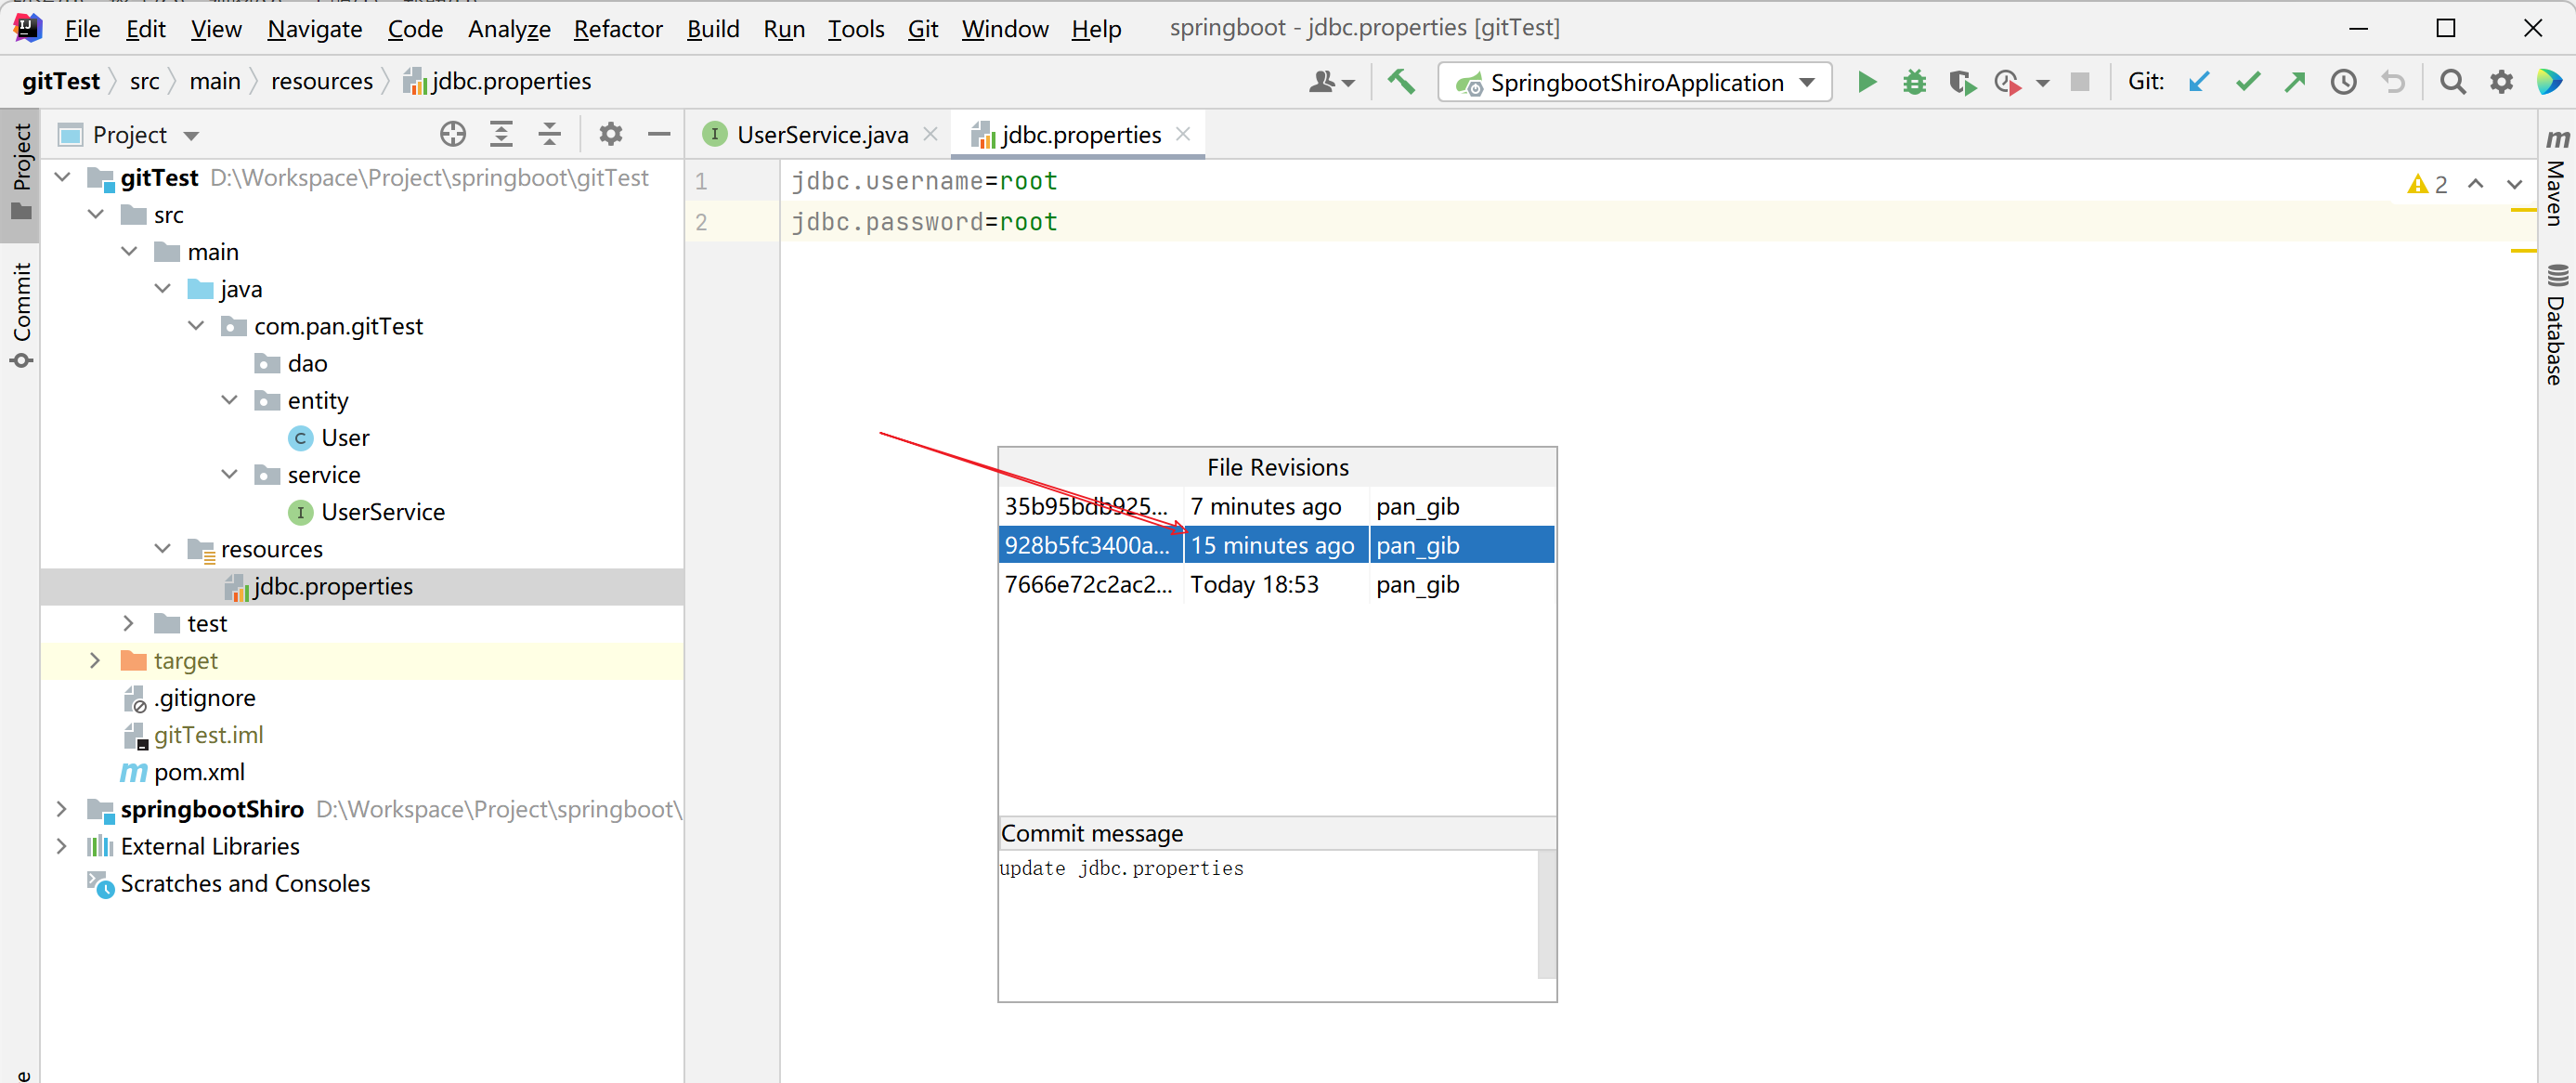The image size is (2576, 1083).
Task: Click Git Commit checkmark icon
Action: click(2247, 82)
